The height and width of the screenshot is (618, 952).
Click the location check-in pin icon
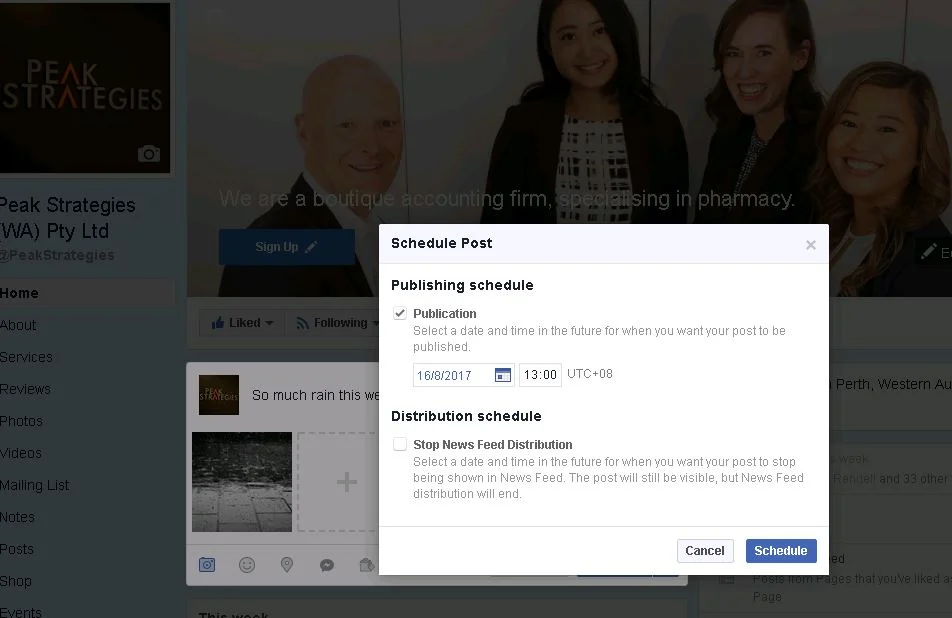point(287,565)
